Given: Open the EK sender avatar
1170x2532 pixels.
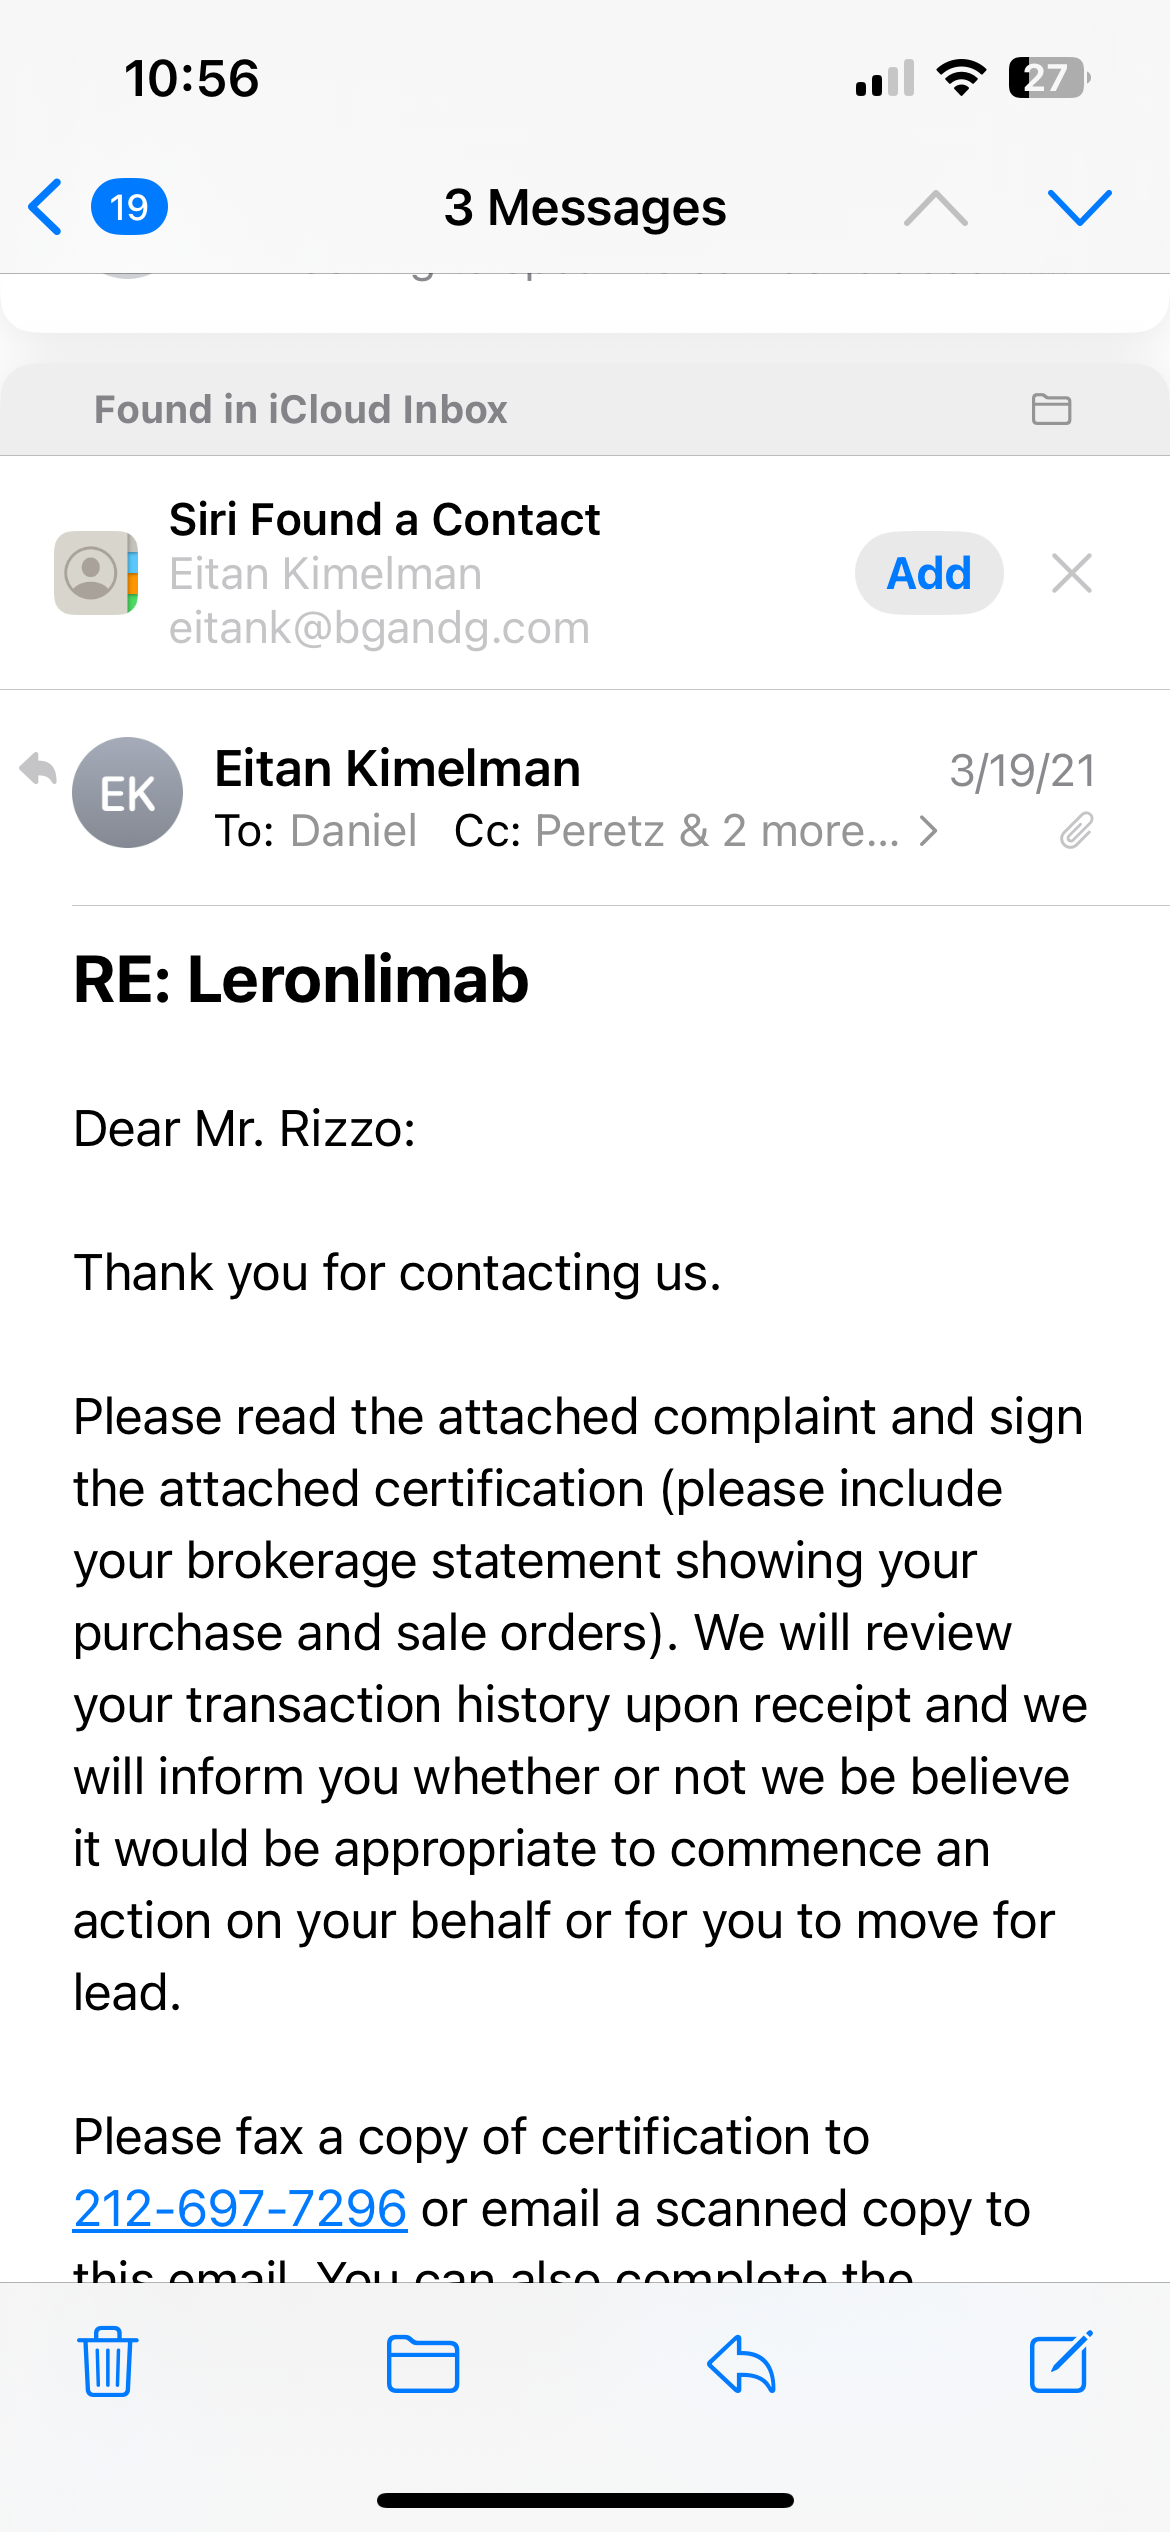Looking at the screenshot, I should click(127, 793).
